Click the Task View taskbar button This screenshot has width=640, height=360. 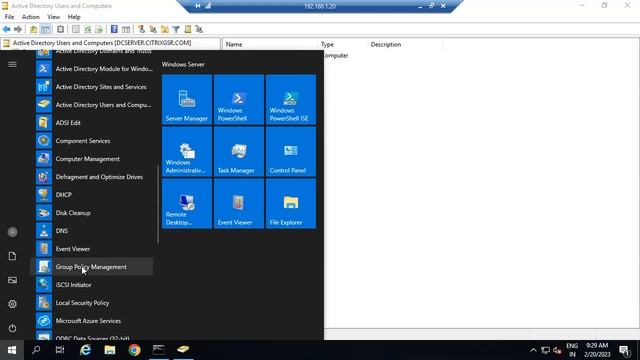tap(60, 350)
